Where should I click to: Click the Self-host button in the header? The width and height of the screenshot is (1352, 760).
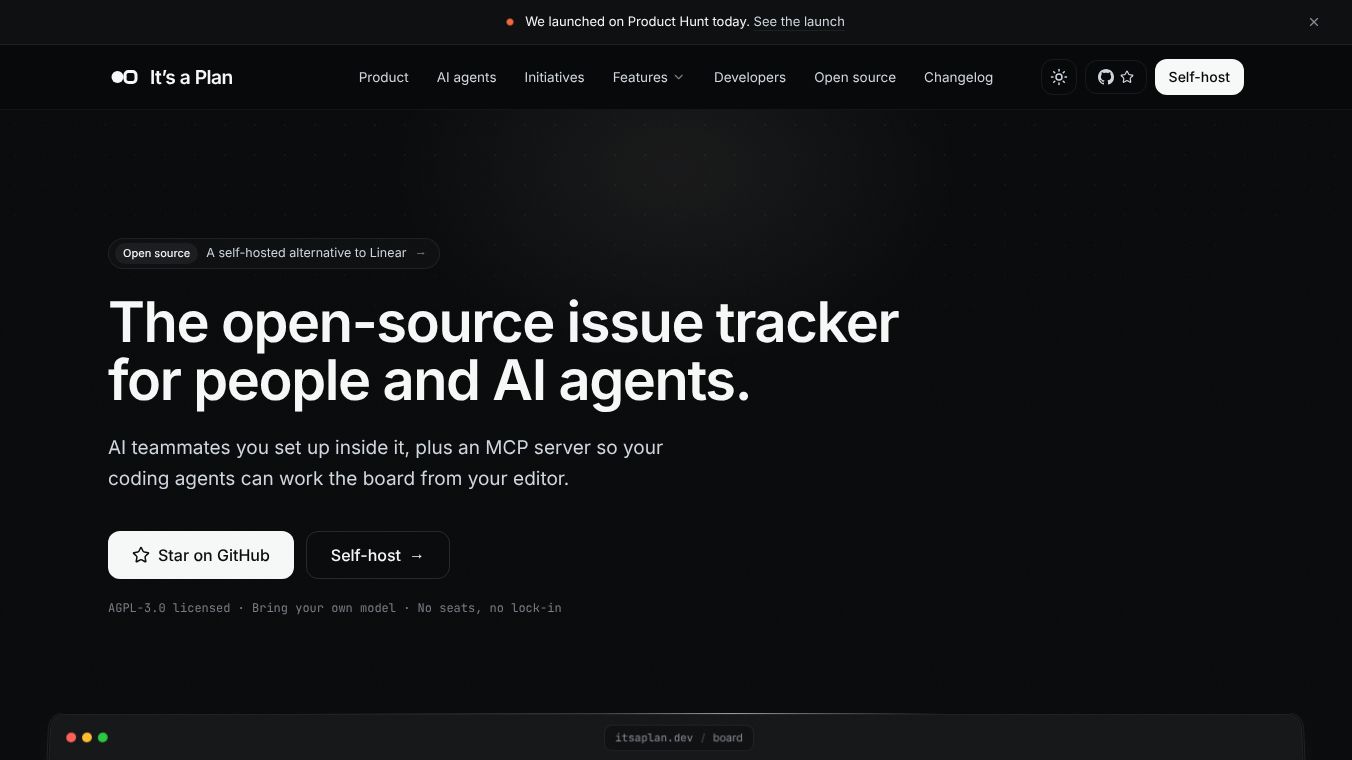point(1199,77)
